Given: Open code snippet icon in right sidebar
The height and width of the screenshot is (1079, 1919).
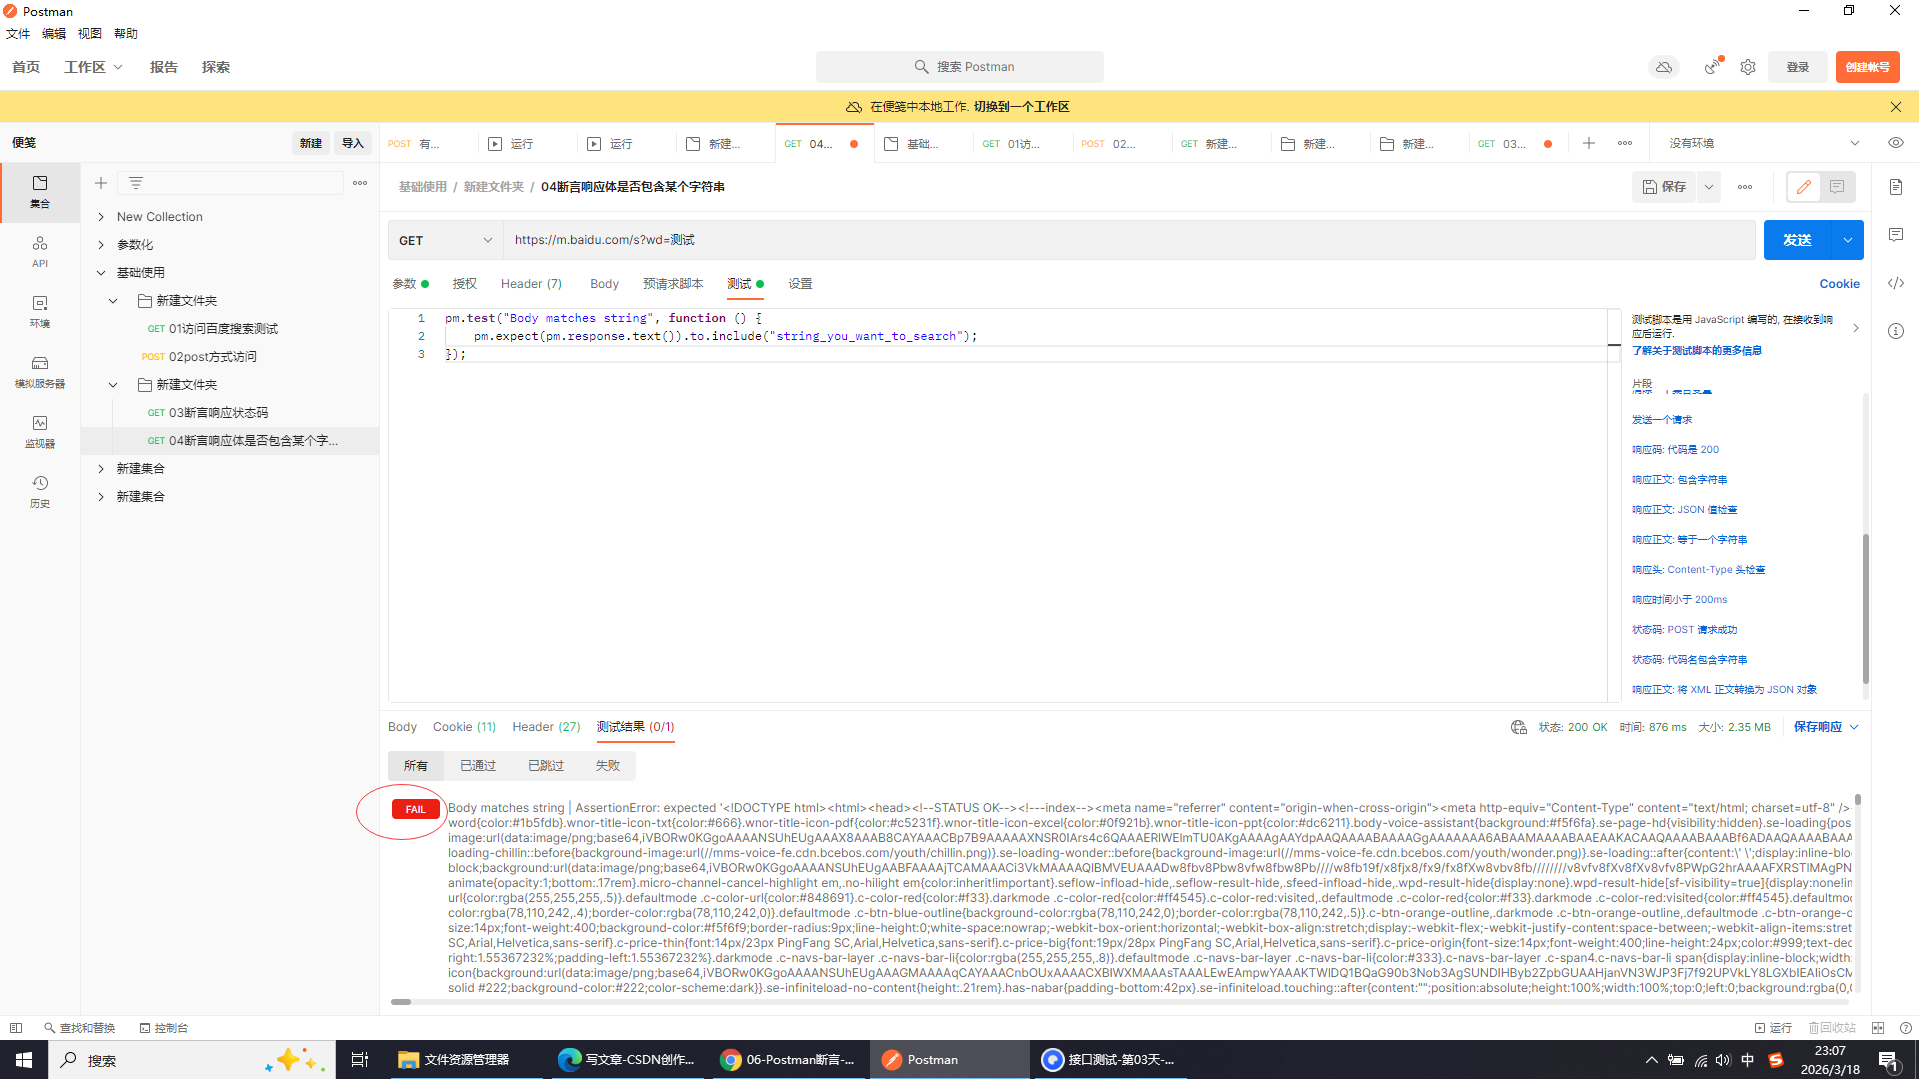Looking at the screenshot, I should pyautogui.click(x=1896, y=283).
